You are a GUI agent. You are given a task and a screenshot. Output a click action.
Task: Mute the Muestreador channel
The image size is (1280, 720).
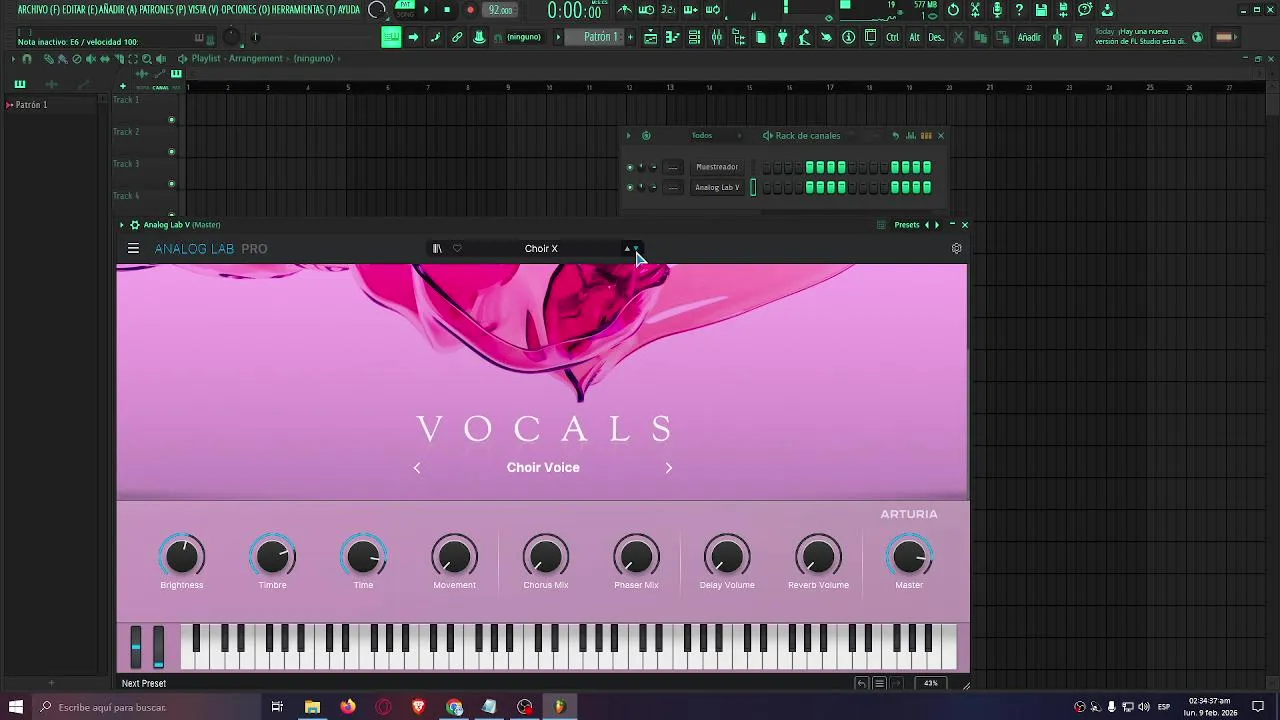(629, 167)
